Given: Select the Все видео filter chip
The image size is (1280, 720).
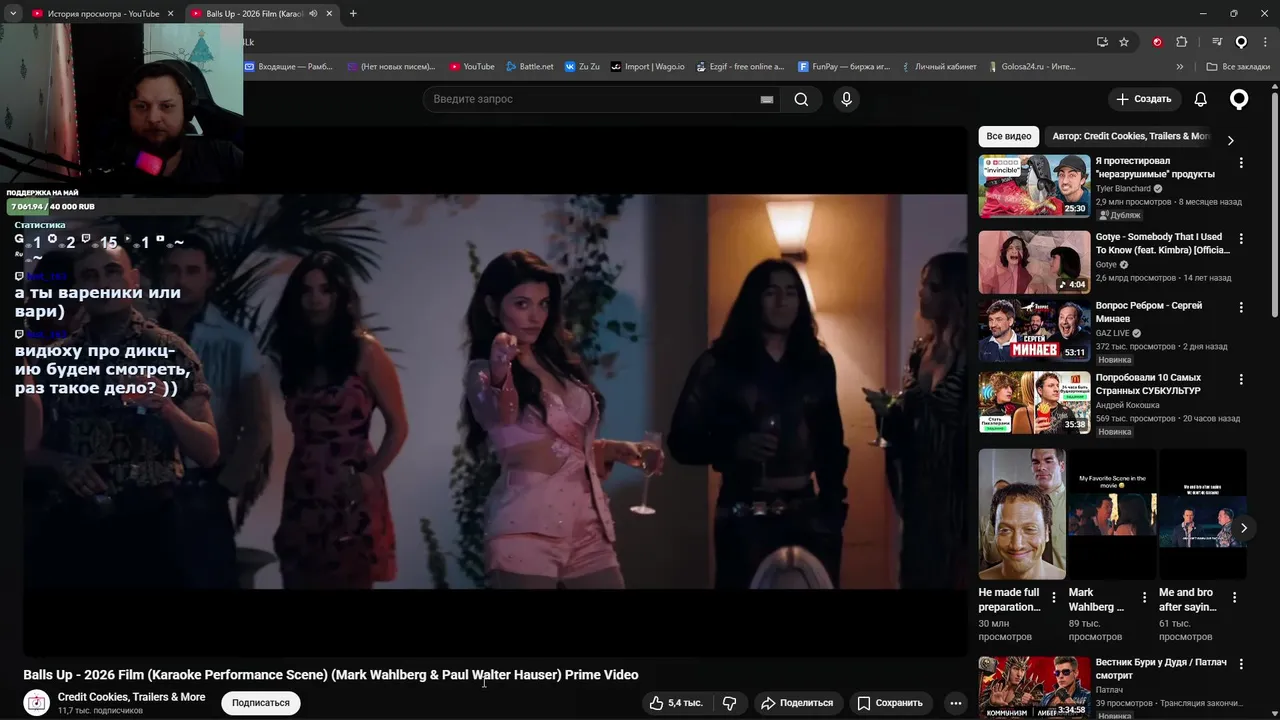Looking at the screenshot, I should 1008,136.
